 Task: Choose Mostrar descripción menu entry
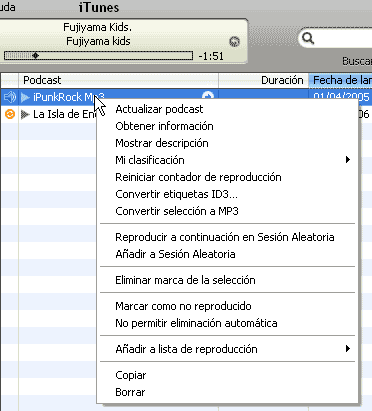(x=227, y=143)
